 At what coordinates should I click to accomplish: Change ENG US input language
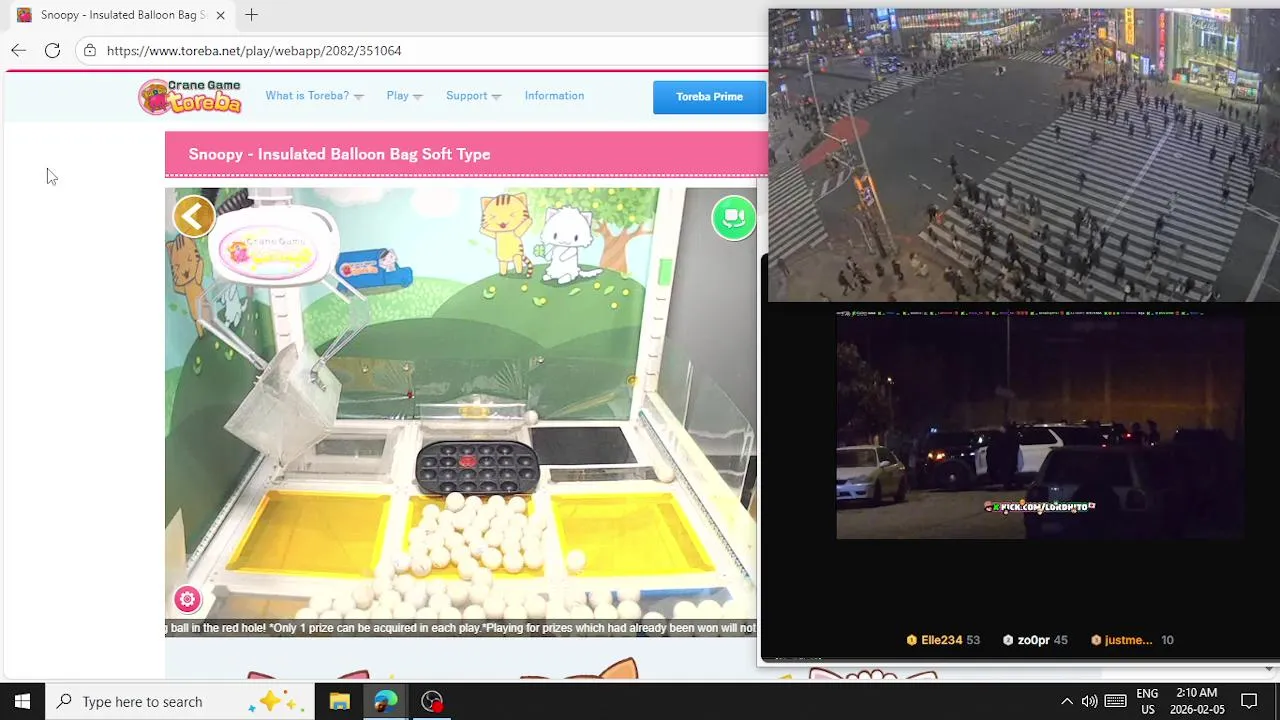(x=1147, y=701)
